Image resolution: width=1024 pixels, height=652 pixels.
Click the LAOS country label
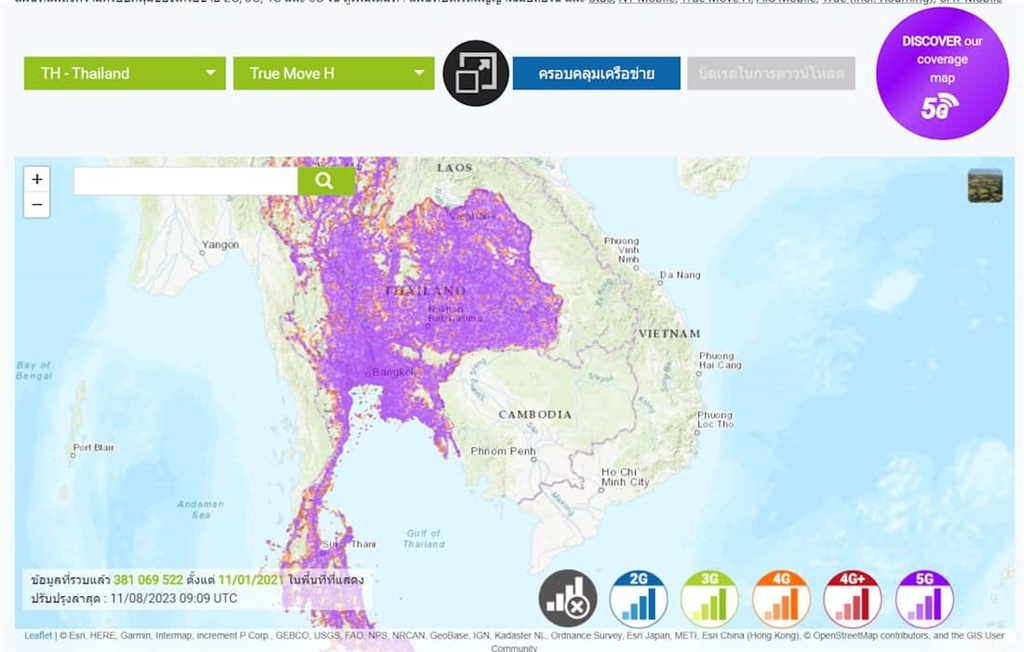coord(455,168)
